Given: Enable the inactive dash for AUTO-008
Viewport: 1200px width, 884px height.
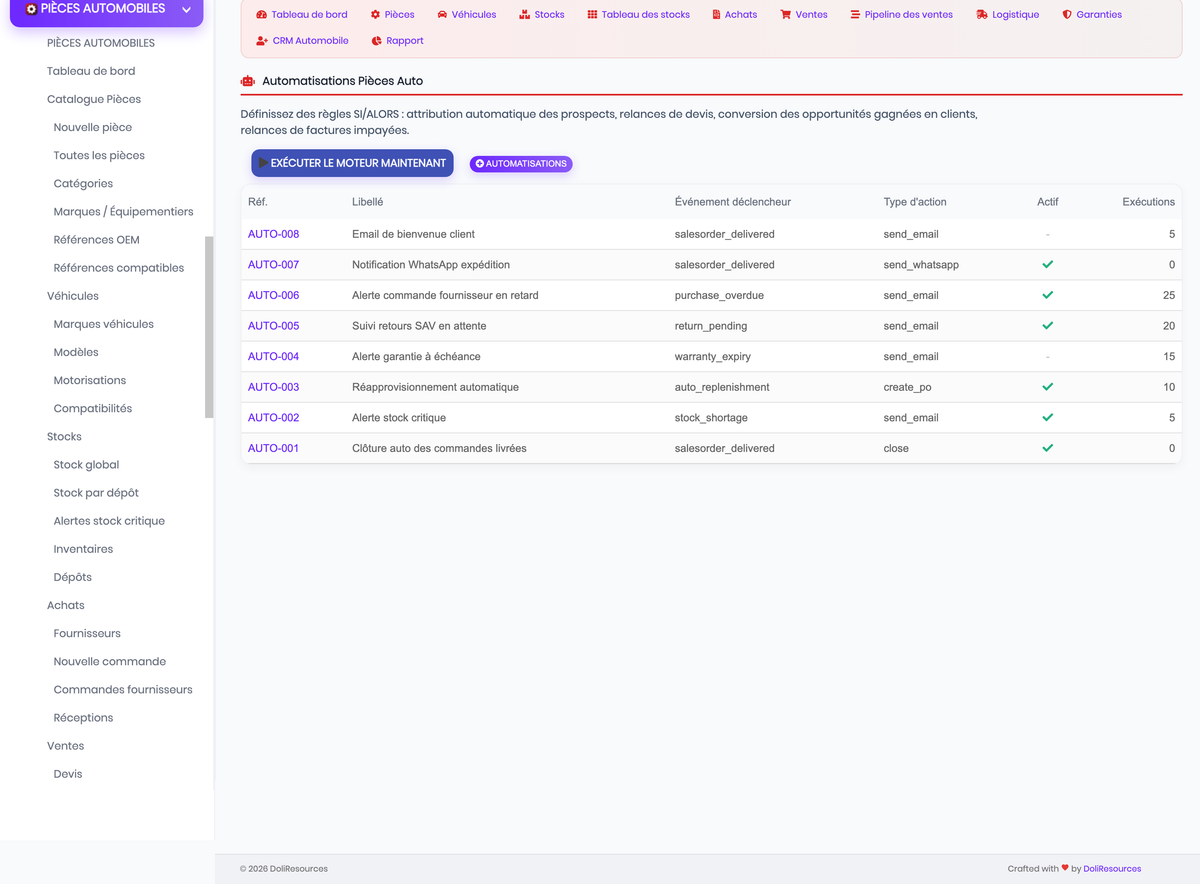Looking at the screenshot, I should pyautogui.click(x=1048, y=234).
